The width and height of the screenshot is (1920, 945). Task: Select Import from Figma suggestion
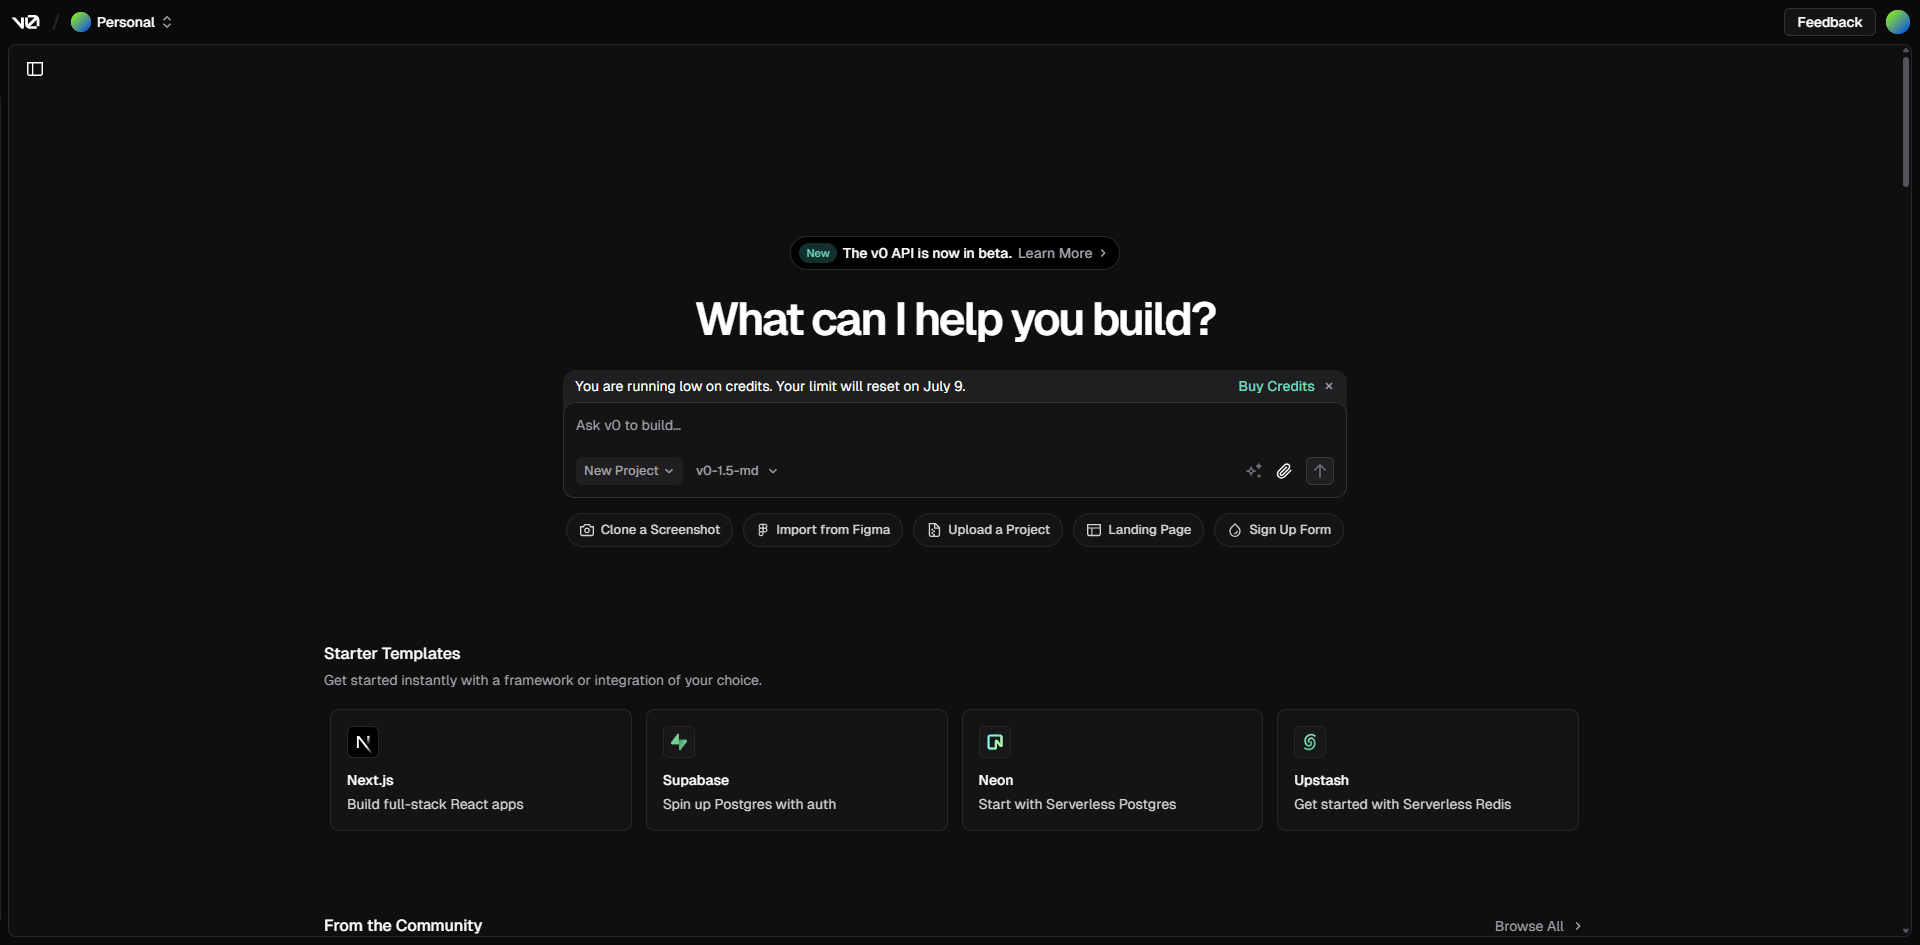(823, 530)
